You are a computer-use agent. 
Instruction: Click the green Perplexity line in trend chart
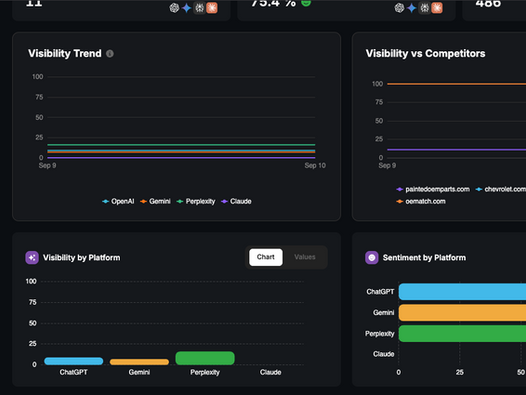181,145
